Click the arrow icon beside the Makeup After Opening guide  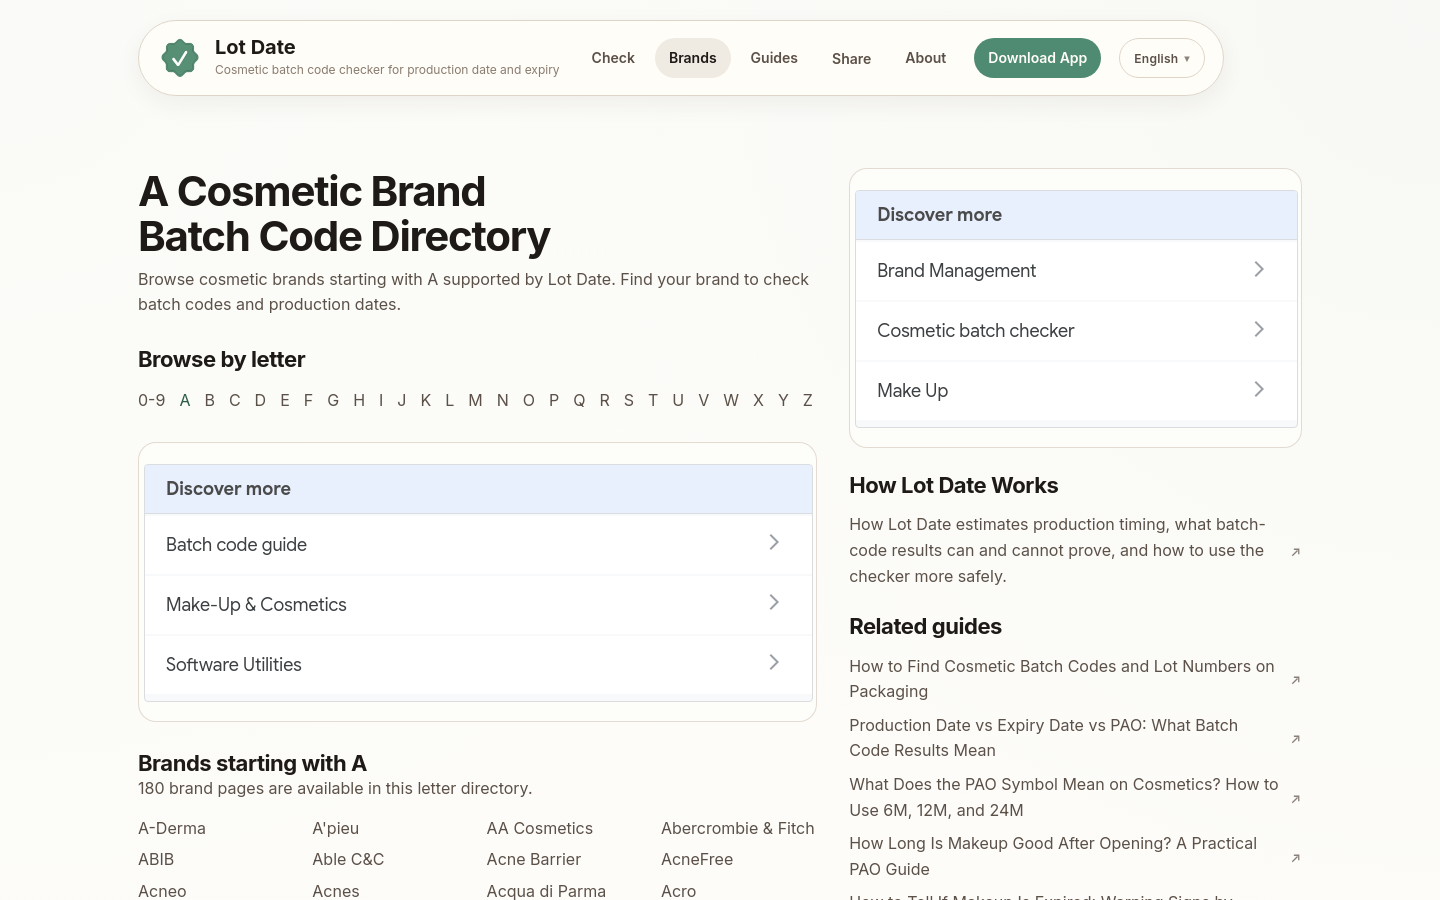click(1296, 858)
